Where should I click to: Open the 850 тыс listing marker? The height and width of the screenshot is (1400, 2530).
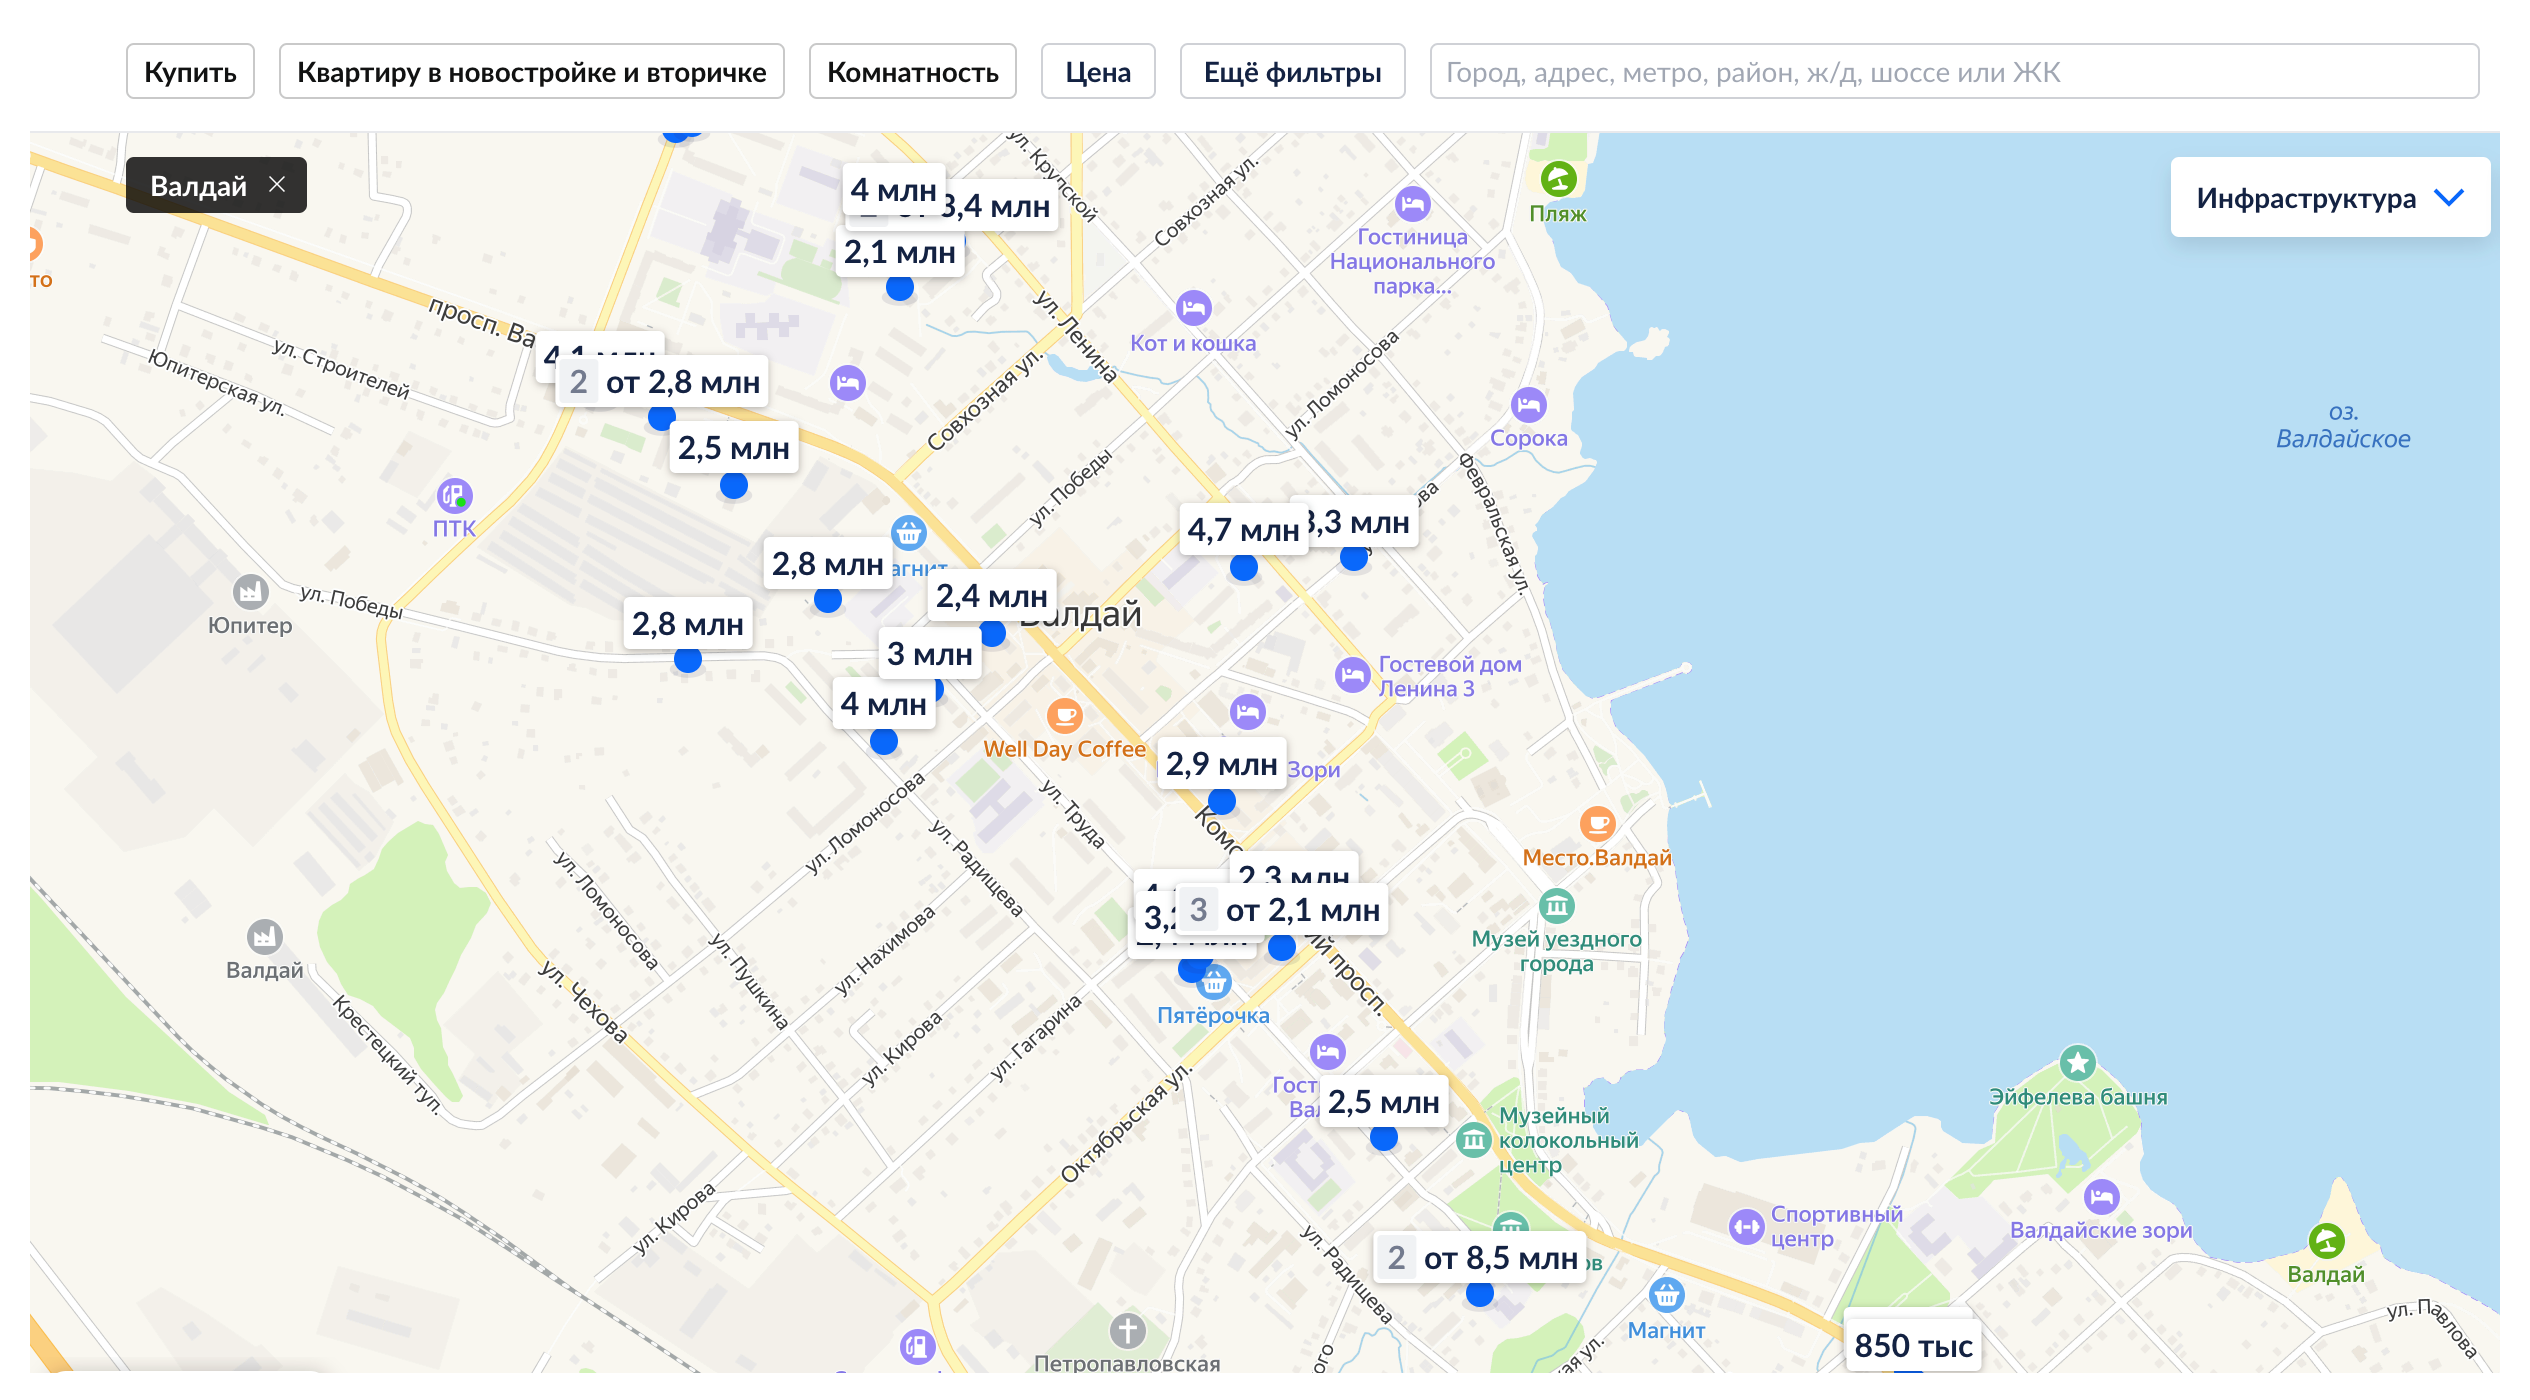tap(1913, 1346)
